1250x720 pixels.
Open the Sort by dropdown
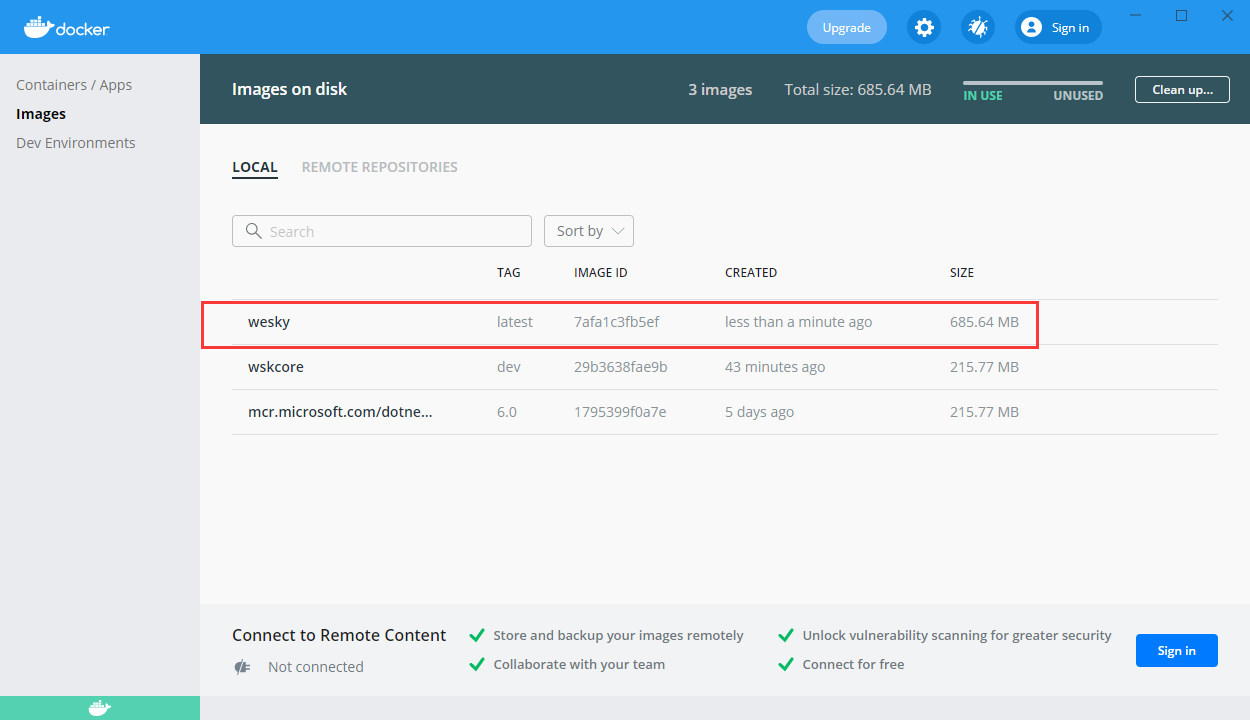pyautogui.click(x=589, y=231)
